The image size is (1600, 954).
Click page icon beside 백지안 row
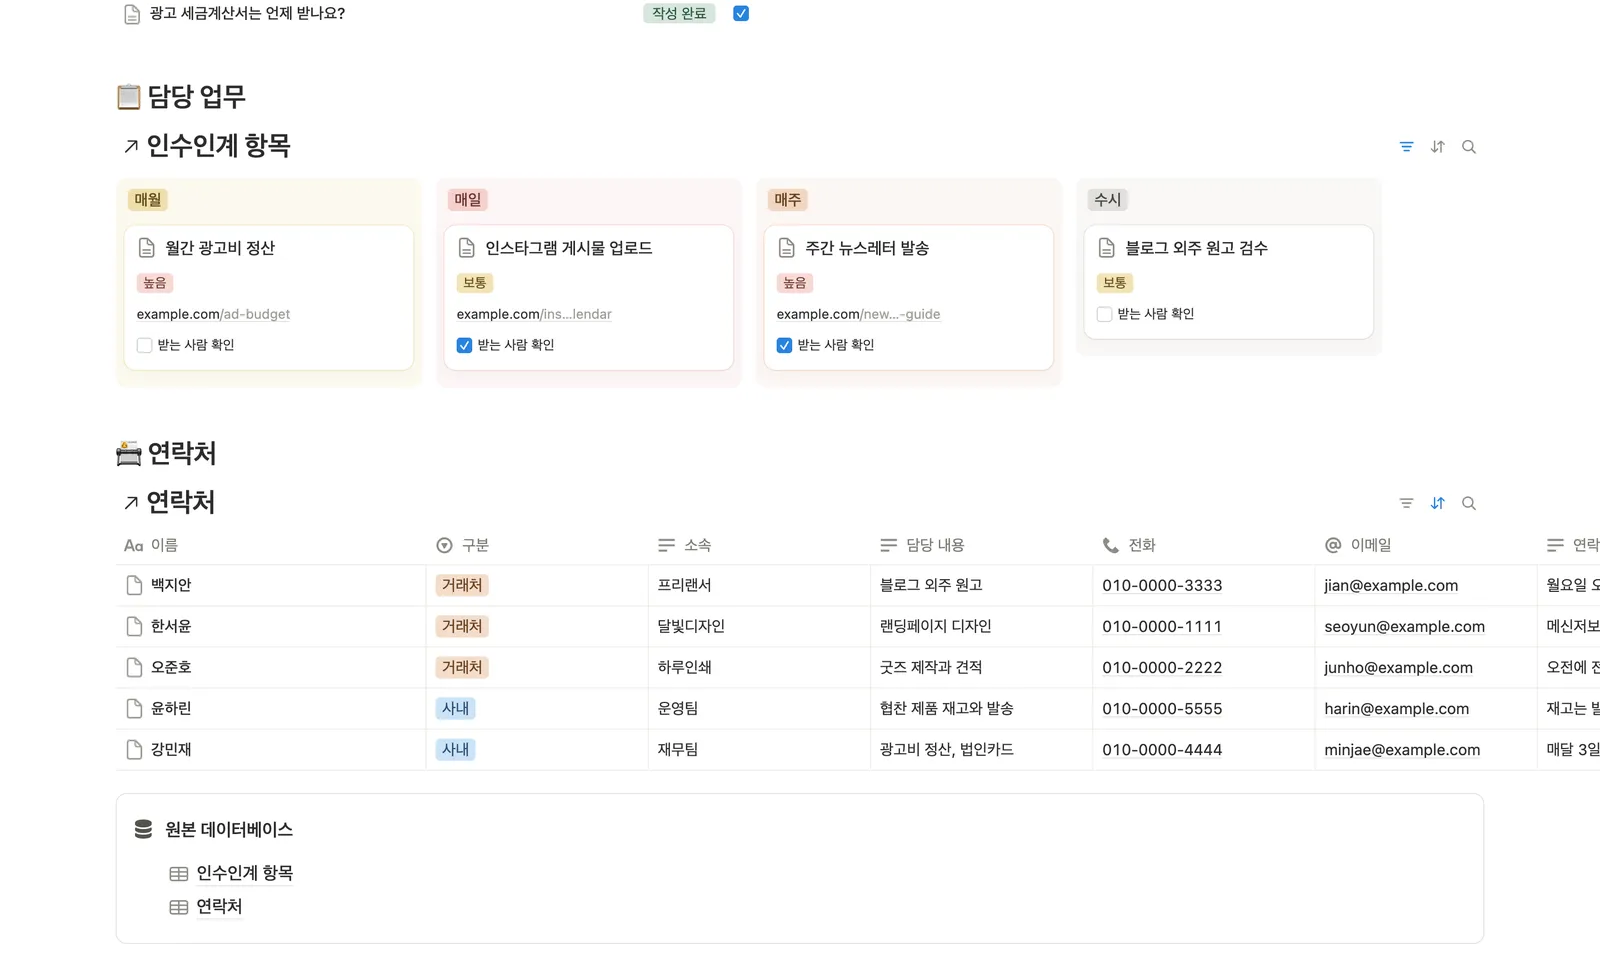[134, 585]
